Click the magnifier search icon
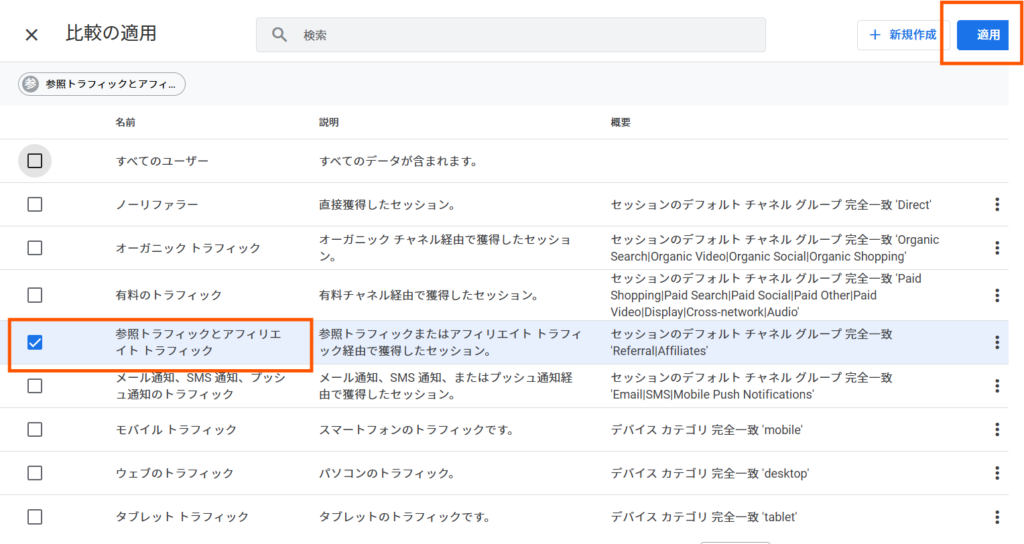The height and width of the screenshot is (544, 1024). [279, 35]
